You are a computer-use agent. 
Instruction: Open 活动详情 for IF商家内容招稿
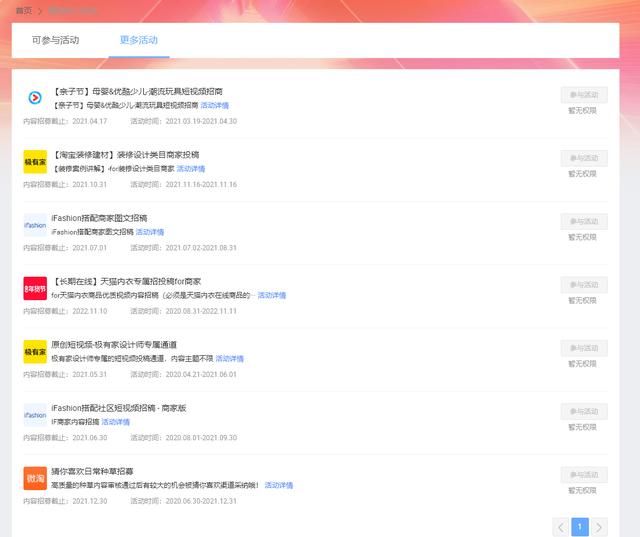[x=116, y=422]
